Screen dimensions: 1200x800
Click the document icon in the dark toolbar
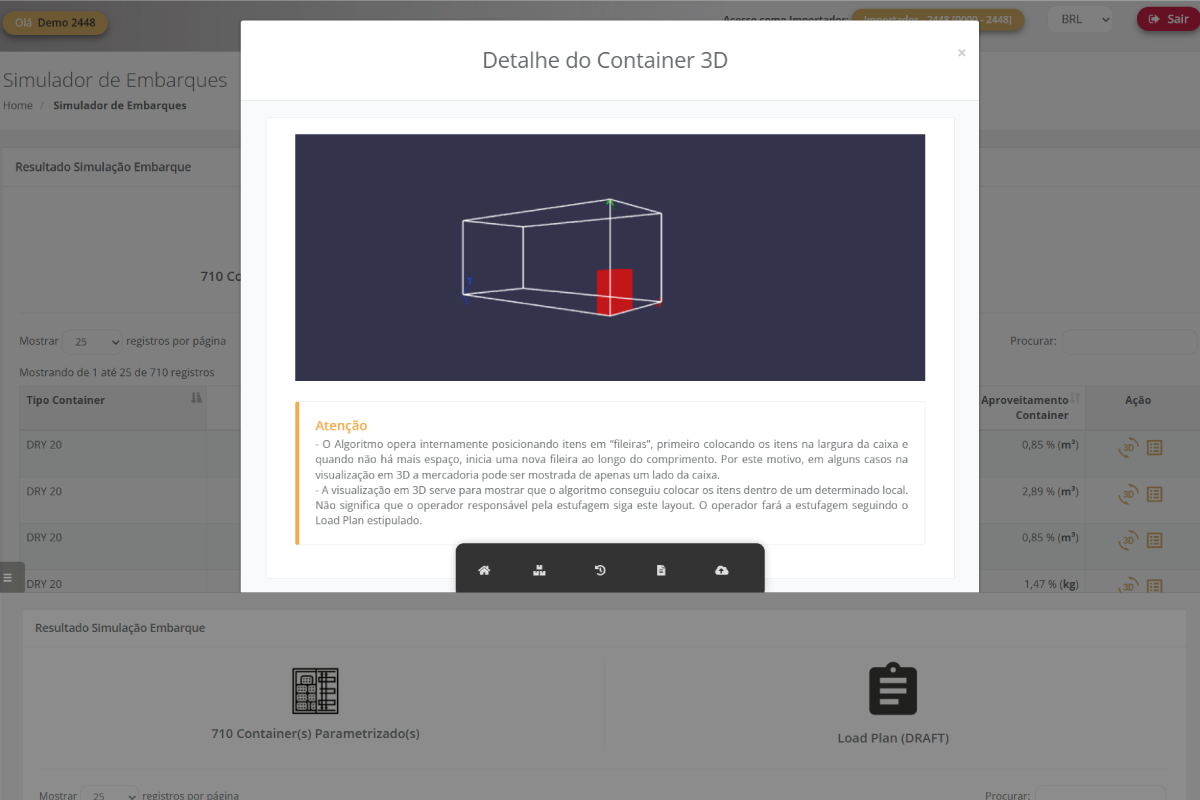[661, 570]
